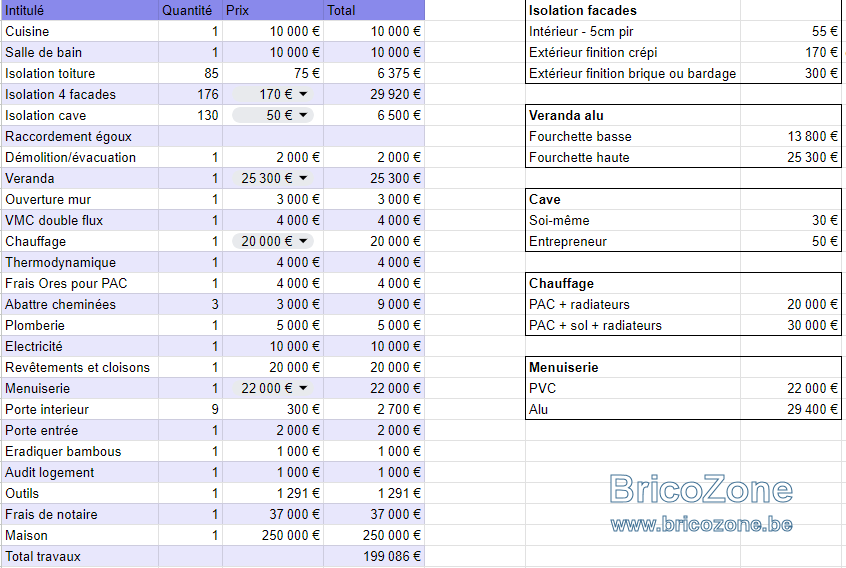The image size is (846, 568).
Task: Select Abattre cheminées quantity 3
Action: click(190, 305)
